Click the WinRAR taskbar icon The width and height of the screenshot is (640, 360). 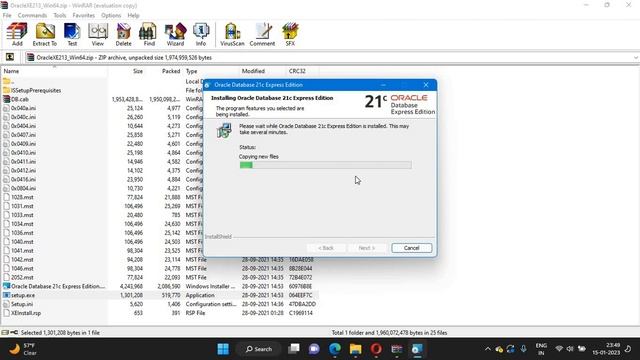click(x=397, y=349)
